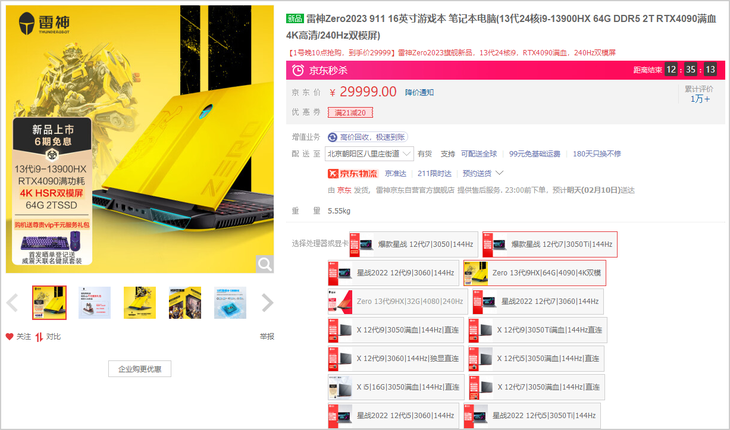Screen dimensions: 730x430
Task: Choose option 星战2022 12代i5|3050Ti|144Hz
Action: pyautogui.click(x=532, y=415)
